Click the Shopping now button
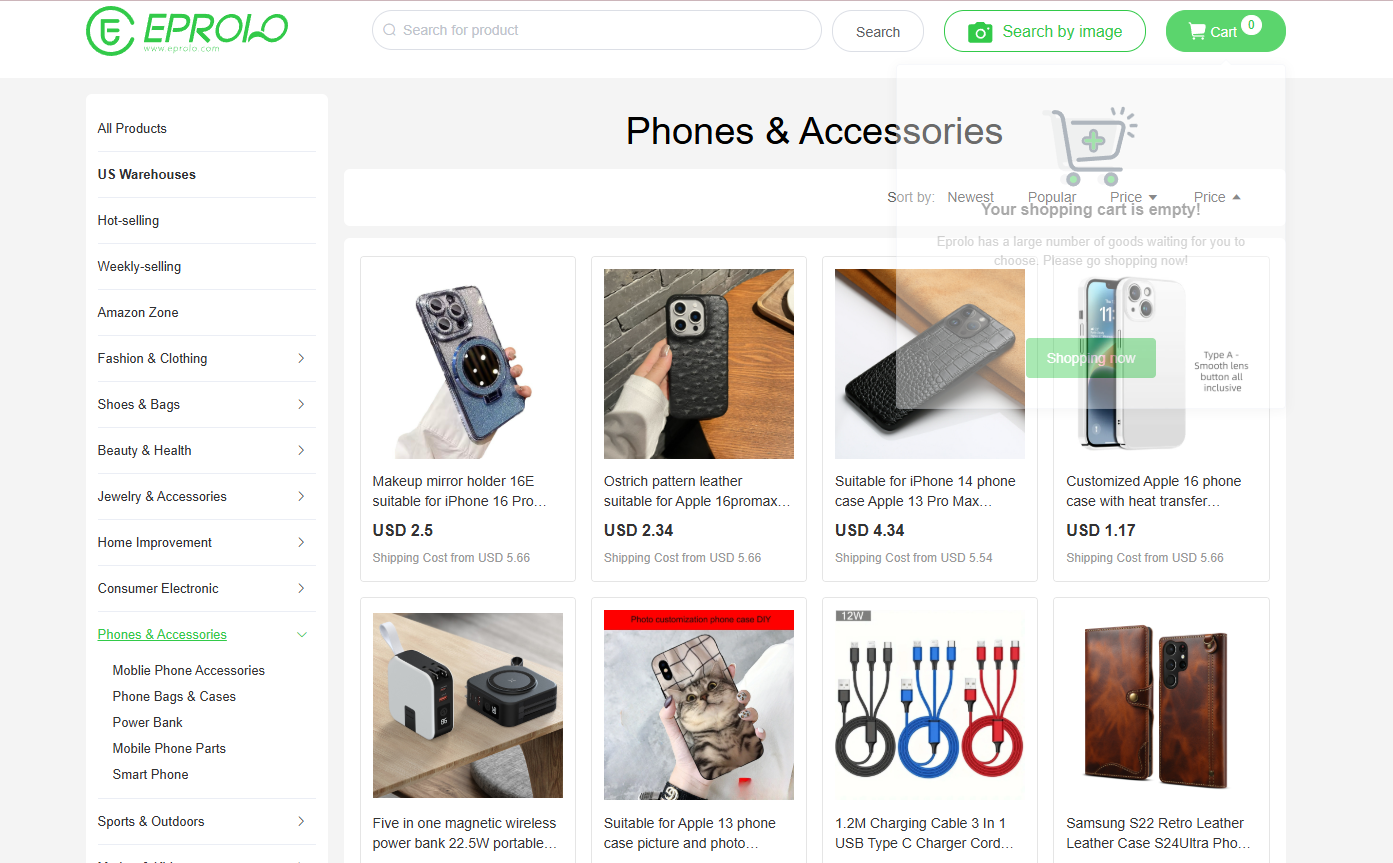Image resolution: width=1393 pixels, height=863 pixels. tap(1091, 358)
